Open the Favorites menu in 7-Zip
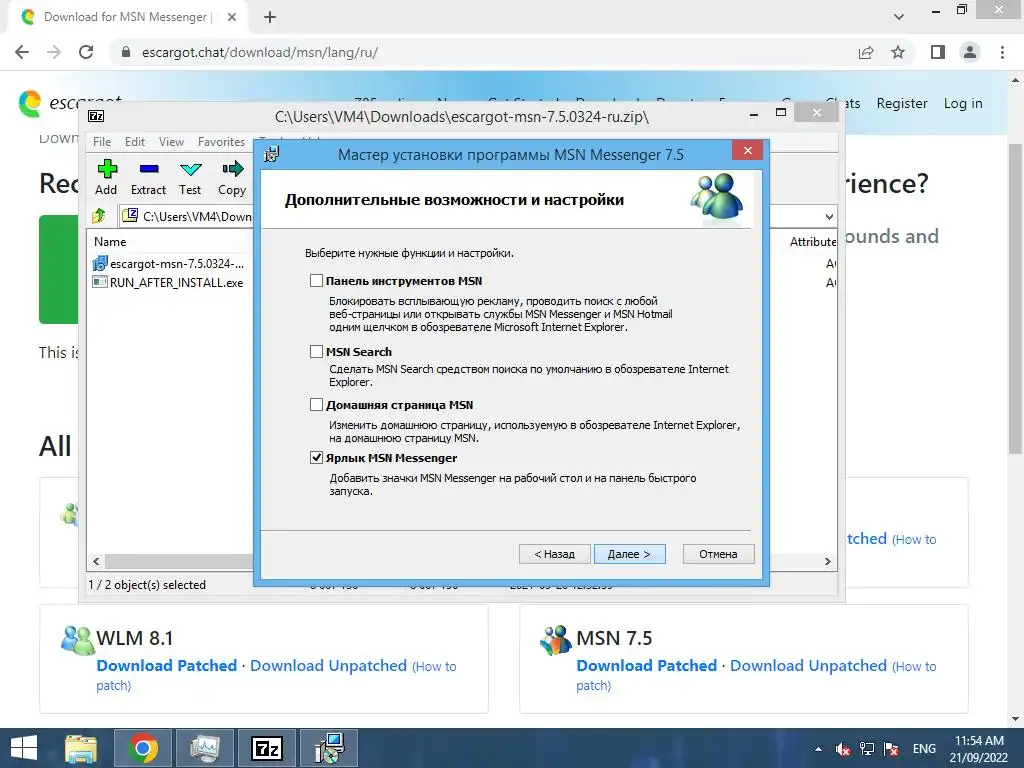 pyautogui.click(x=221, y=142)
